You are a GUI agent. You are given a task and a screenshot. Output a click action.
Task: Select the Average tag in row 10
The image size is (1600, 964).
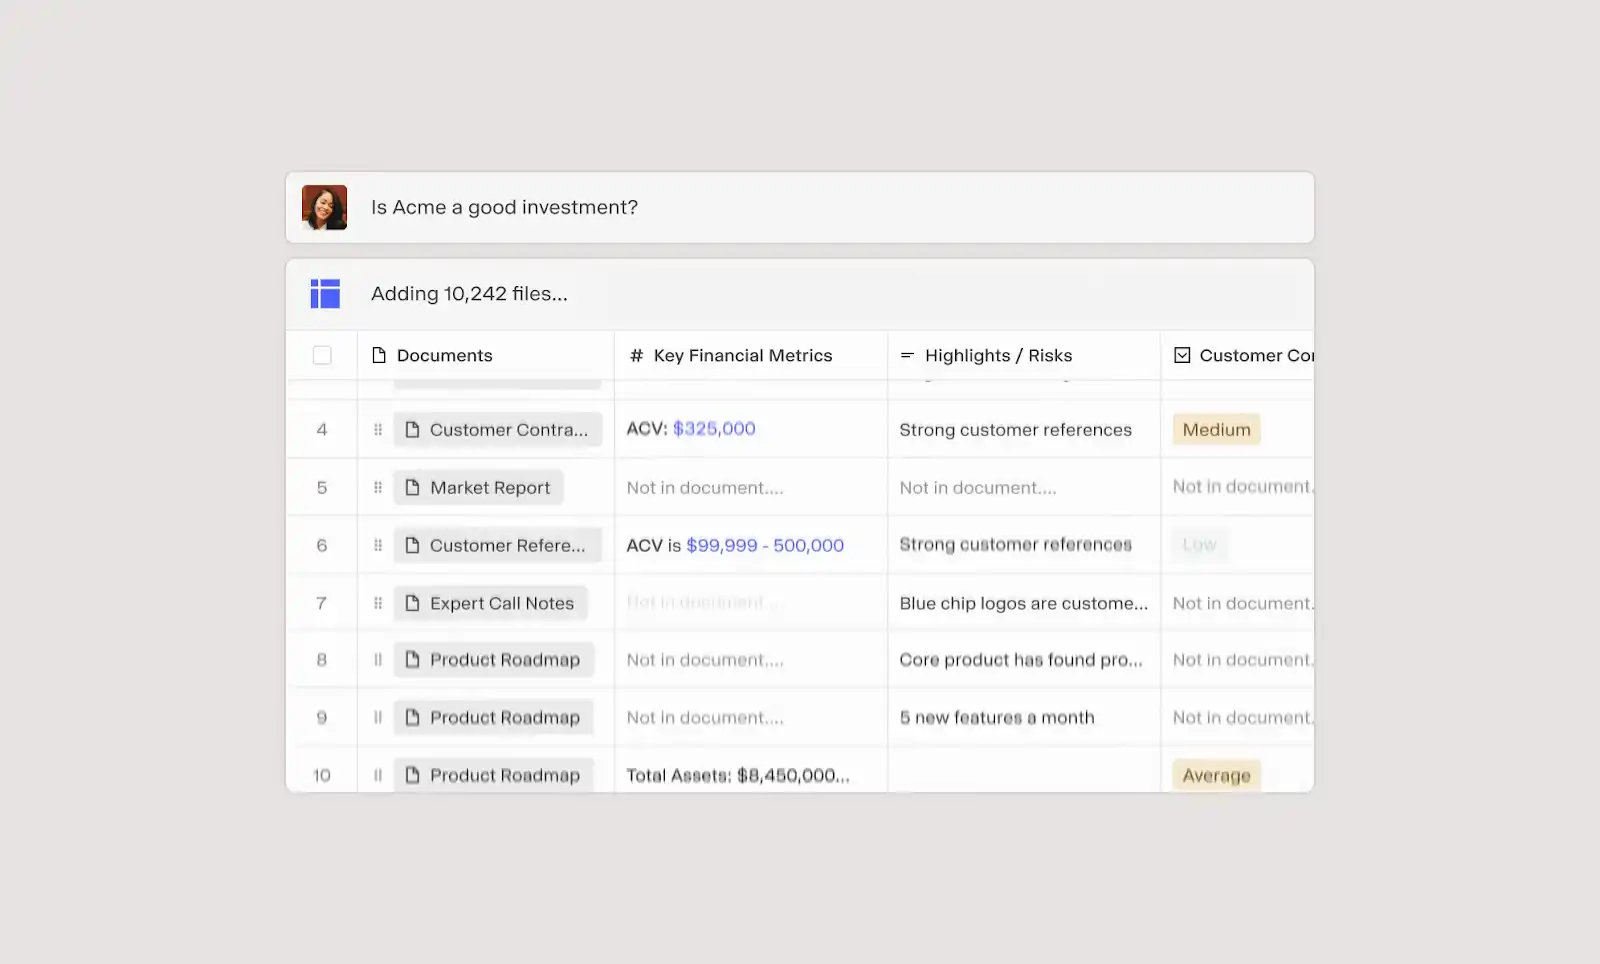coord(1216,775)
